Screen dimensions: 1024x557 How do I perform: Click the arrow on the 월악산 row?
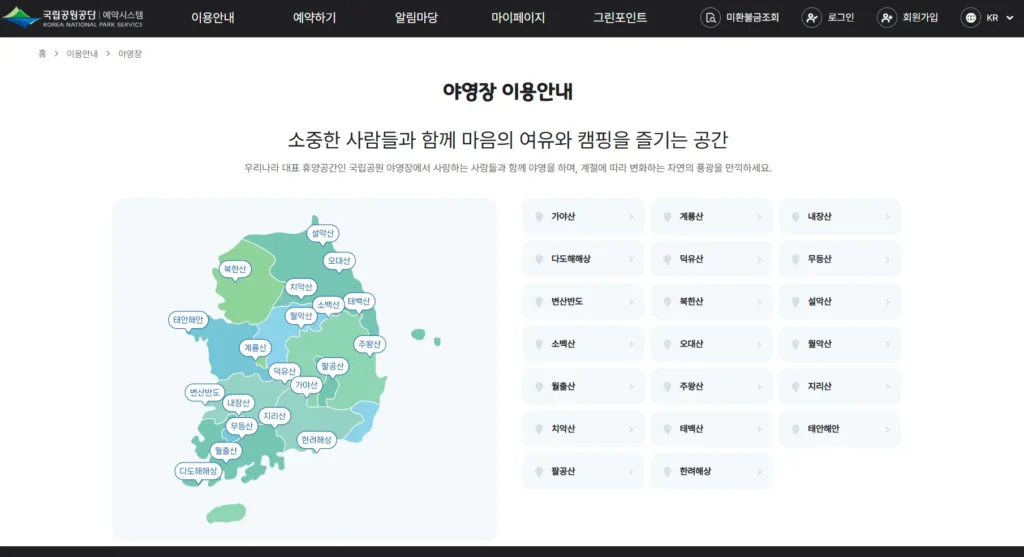887,344
